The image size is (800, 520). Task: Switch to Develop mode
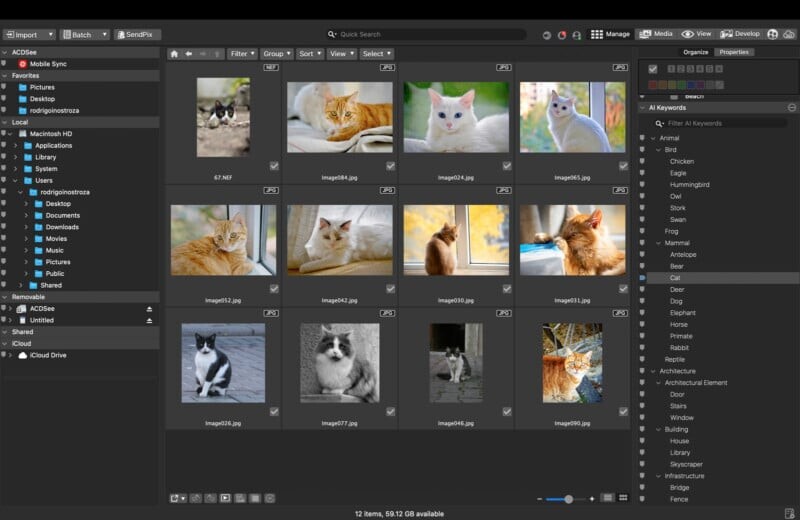pyautogui.click(x=740, y=34)
